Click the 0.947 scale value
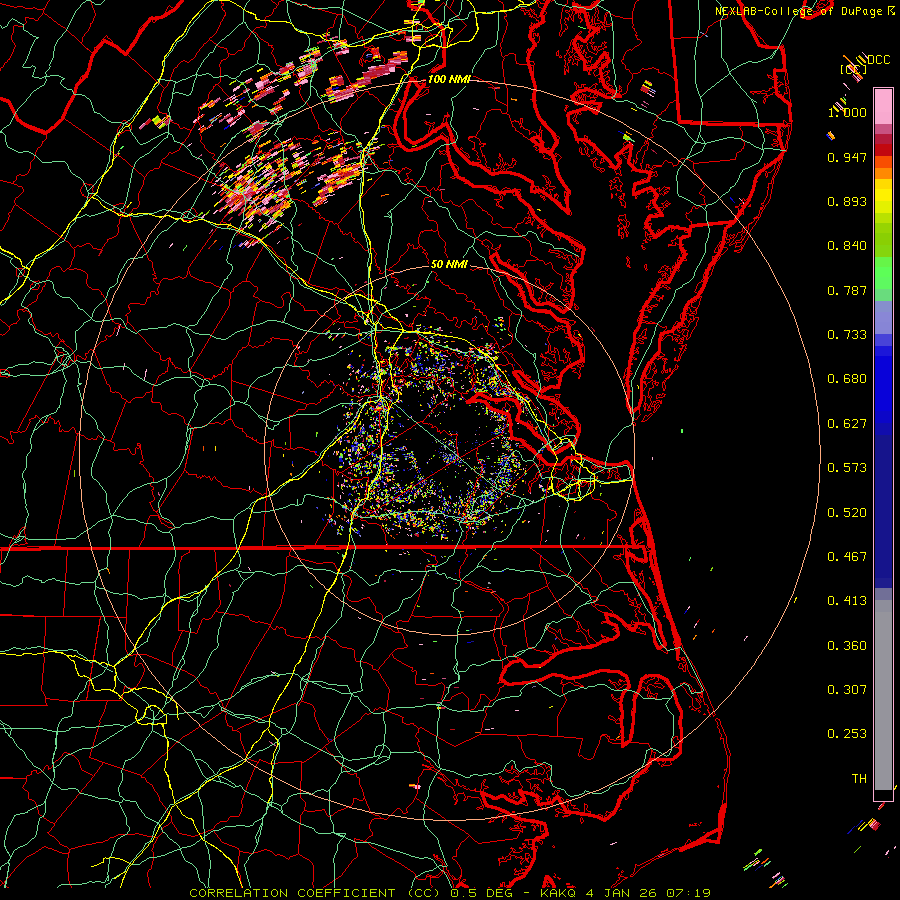The width and height of the screenshot is (900, 900). (x=846, y=158)
